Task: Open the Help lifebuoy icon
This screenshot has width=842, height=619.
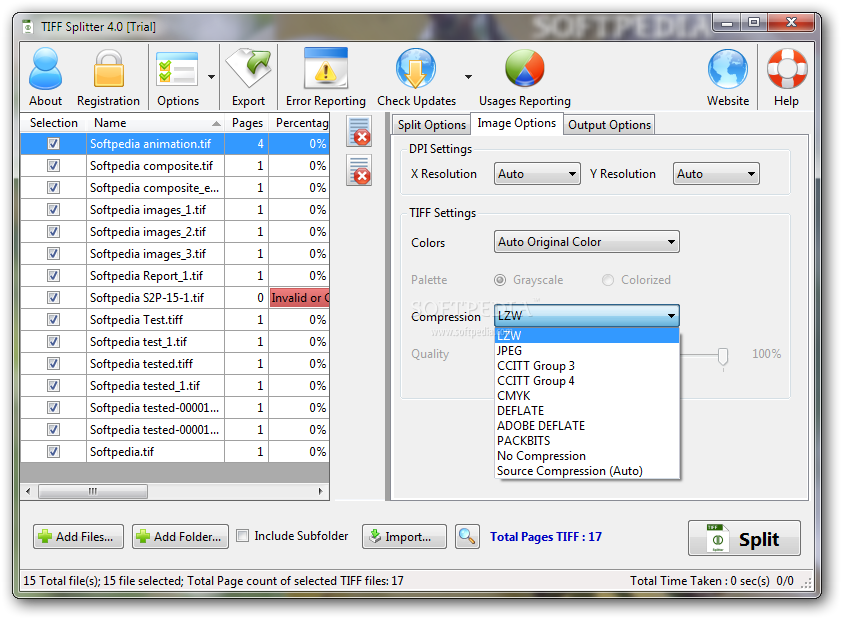Action: 787,77
